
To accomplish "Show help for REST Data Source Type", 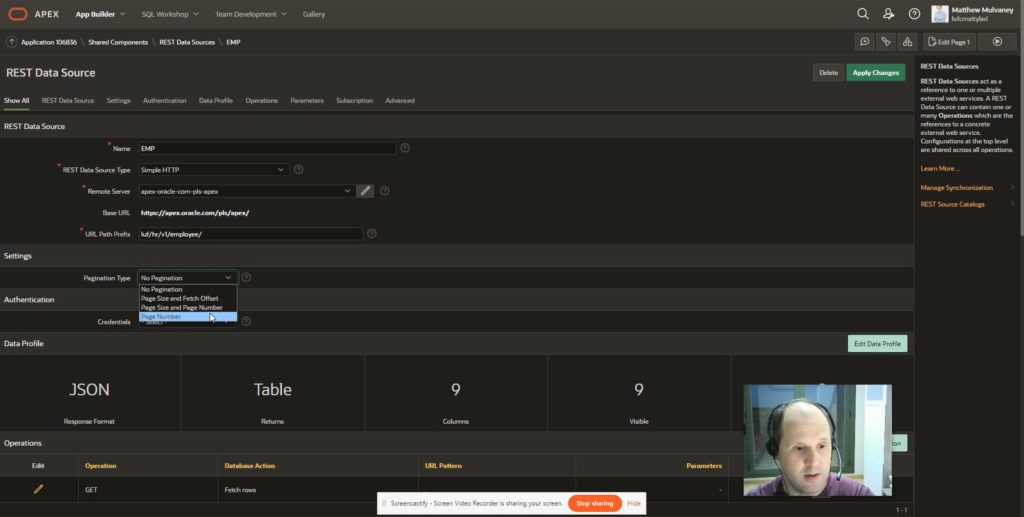I will [298, 169].
